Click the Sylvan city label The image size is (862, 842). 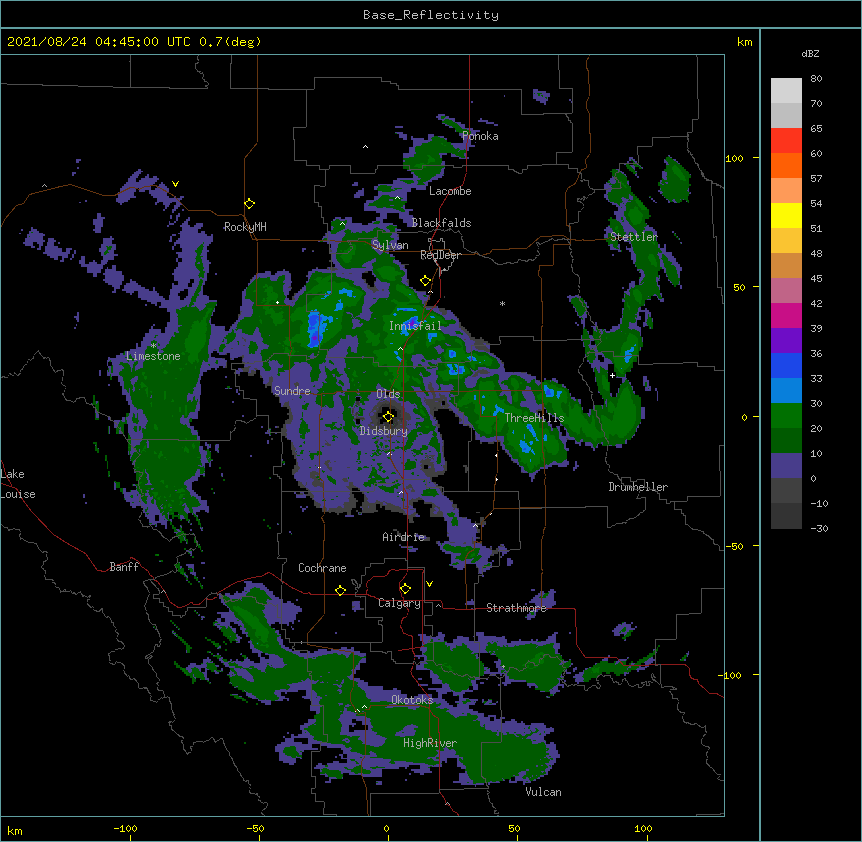(x=390, y=245)
